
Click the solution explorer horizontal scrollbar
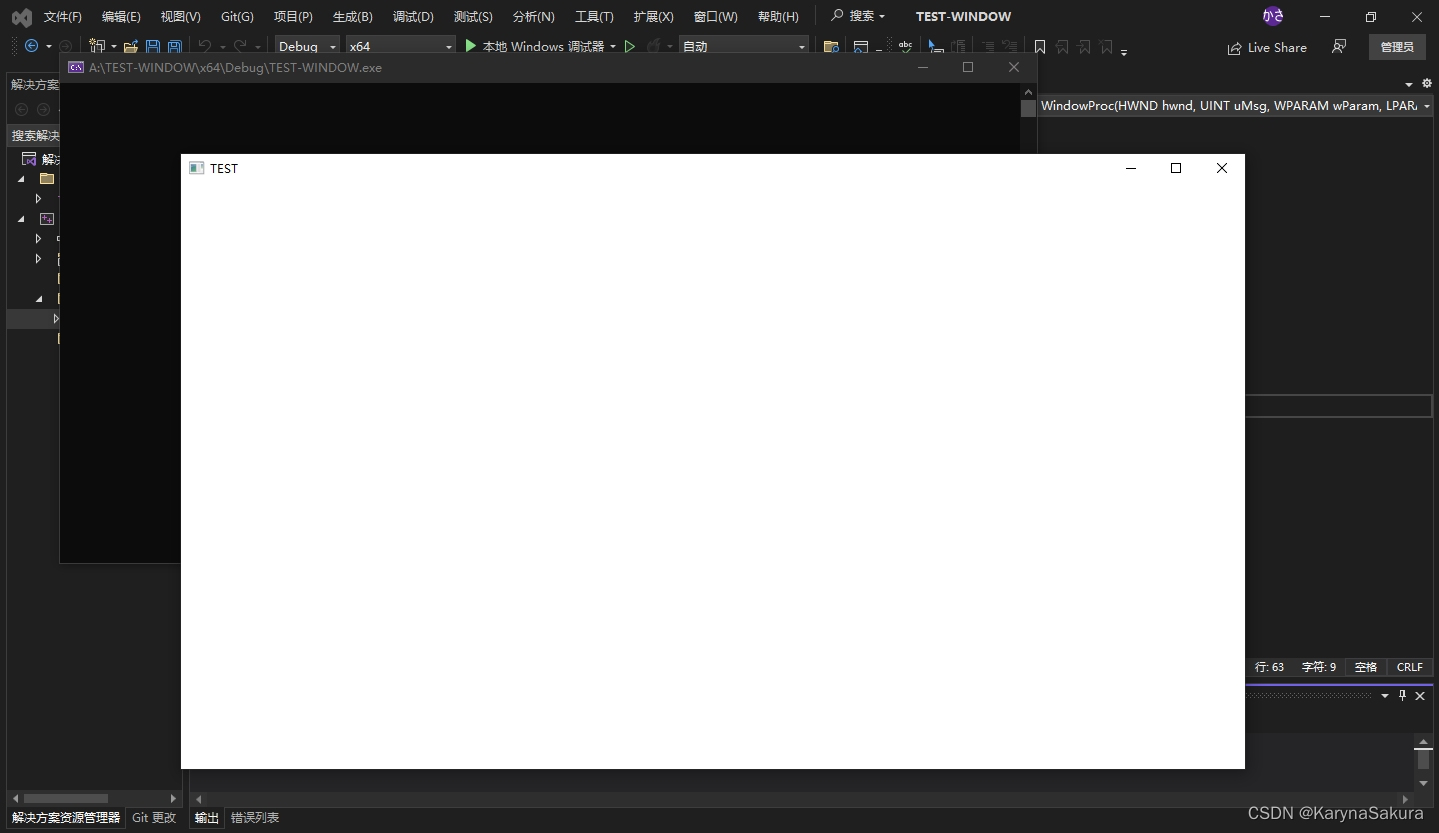(x=66, y=799)
